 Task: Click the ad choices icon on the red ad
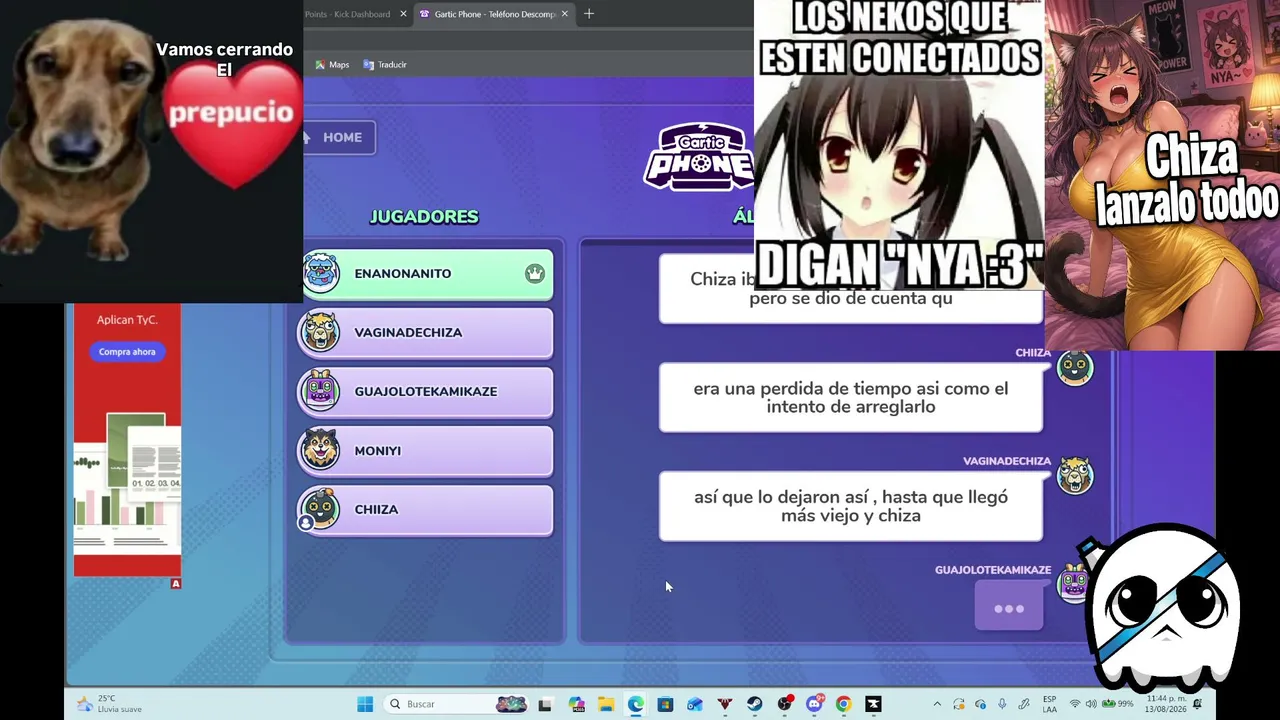(x=176, y=583)
